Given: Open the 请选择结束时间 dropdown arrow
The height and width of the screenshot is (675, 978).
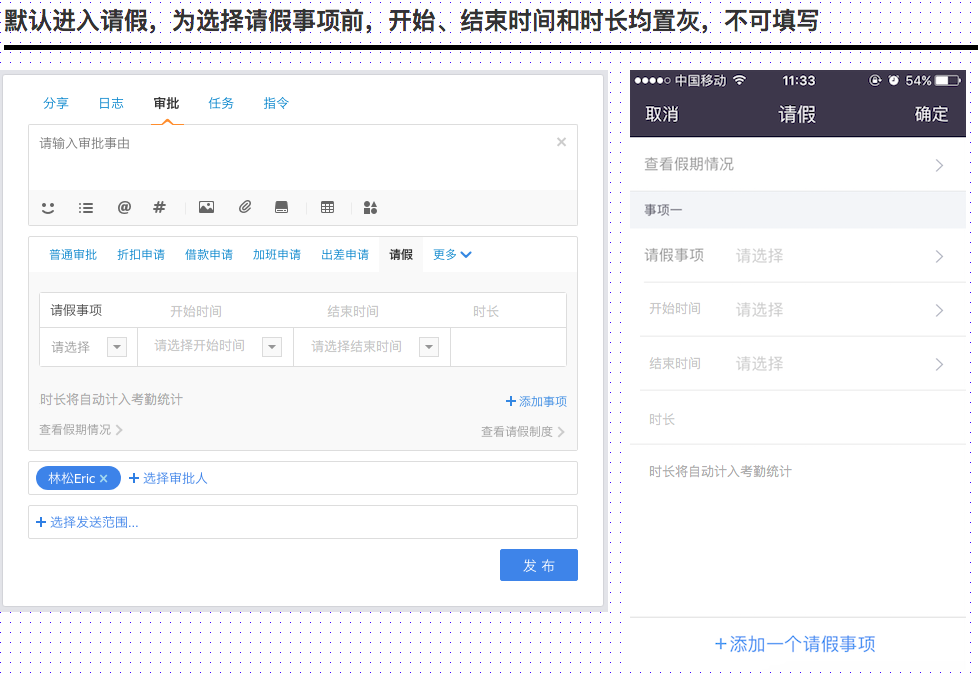Looking at the screenshot, I should pyautogui.click(x=428, y=347).
